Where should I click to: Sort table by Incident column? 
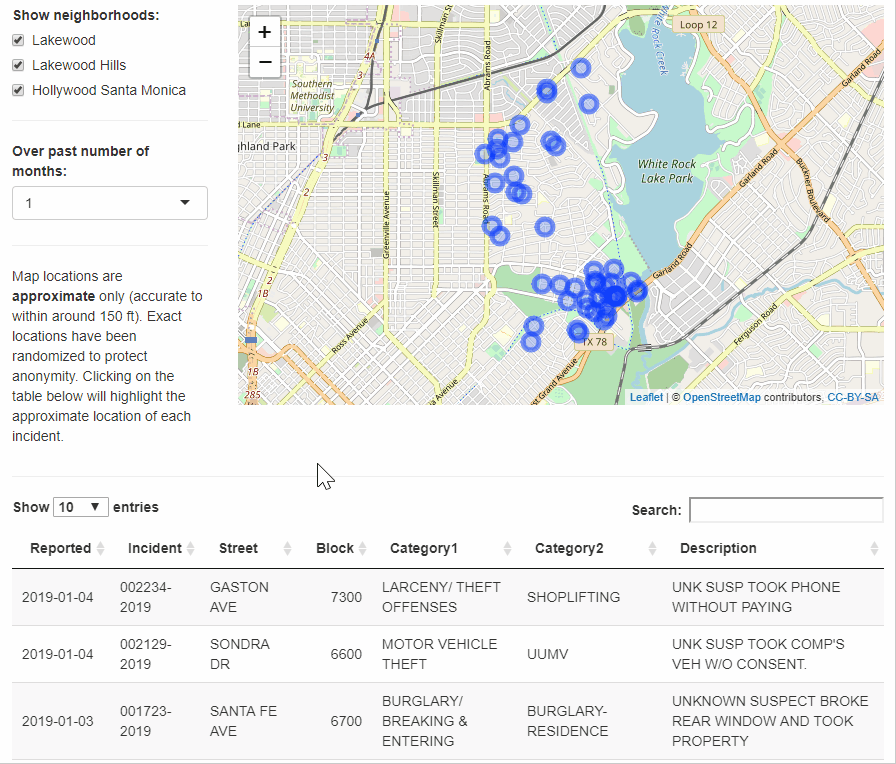coord(155,549)
